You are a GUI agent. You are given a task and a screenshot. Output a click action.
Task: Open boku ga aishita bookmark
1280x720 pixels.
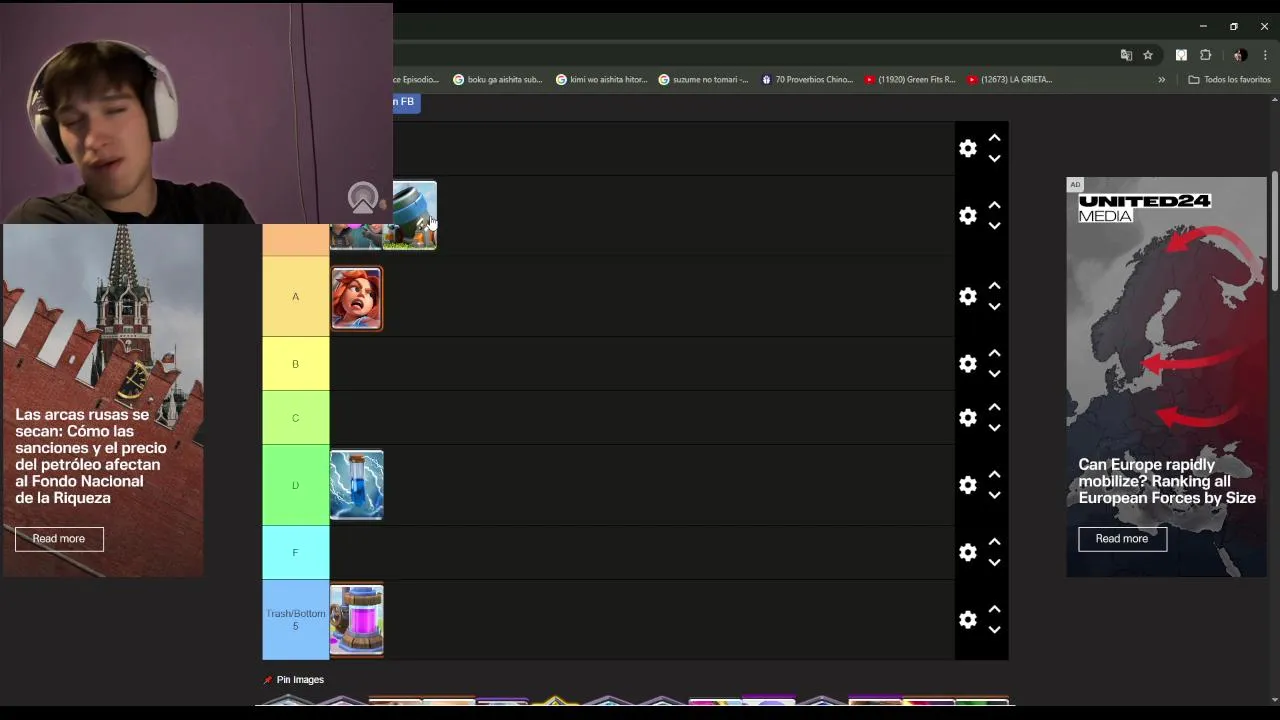(x=497, y=80)
